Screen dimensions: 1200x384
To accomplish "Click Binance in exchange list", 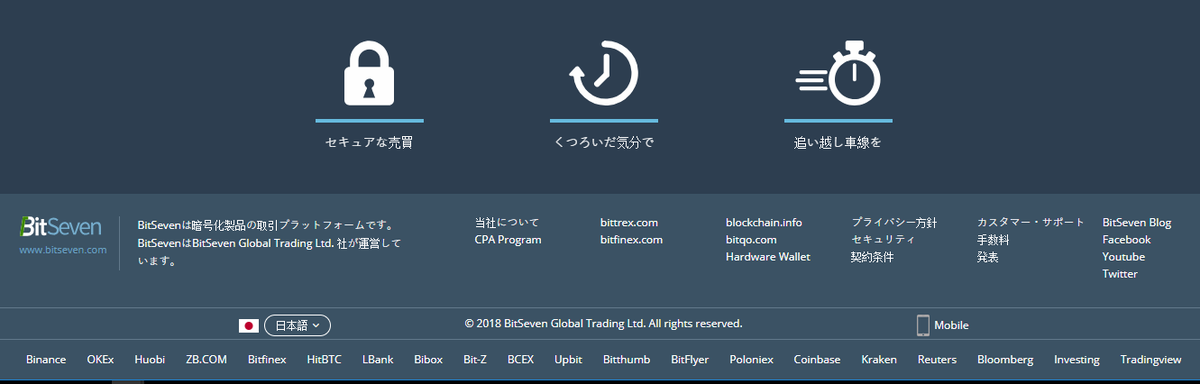I will point(46,359).
